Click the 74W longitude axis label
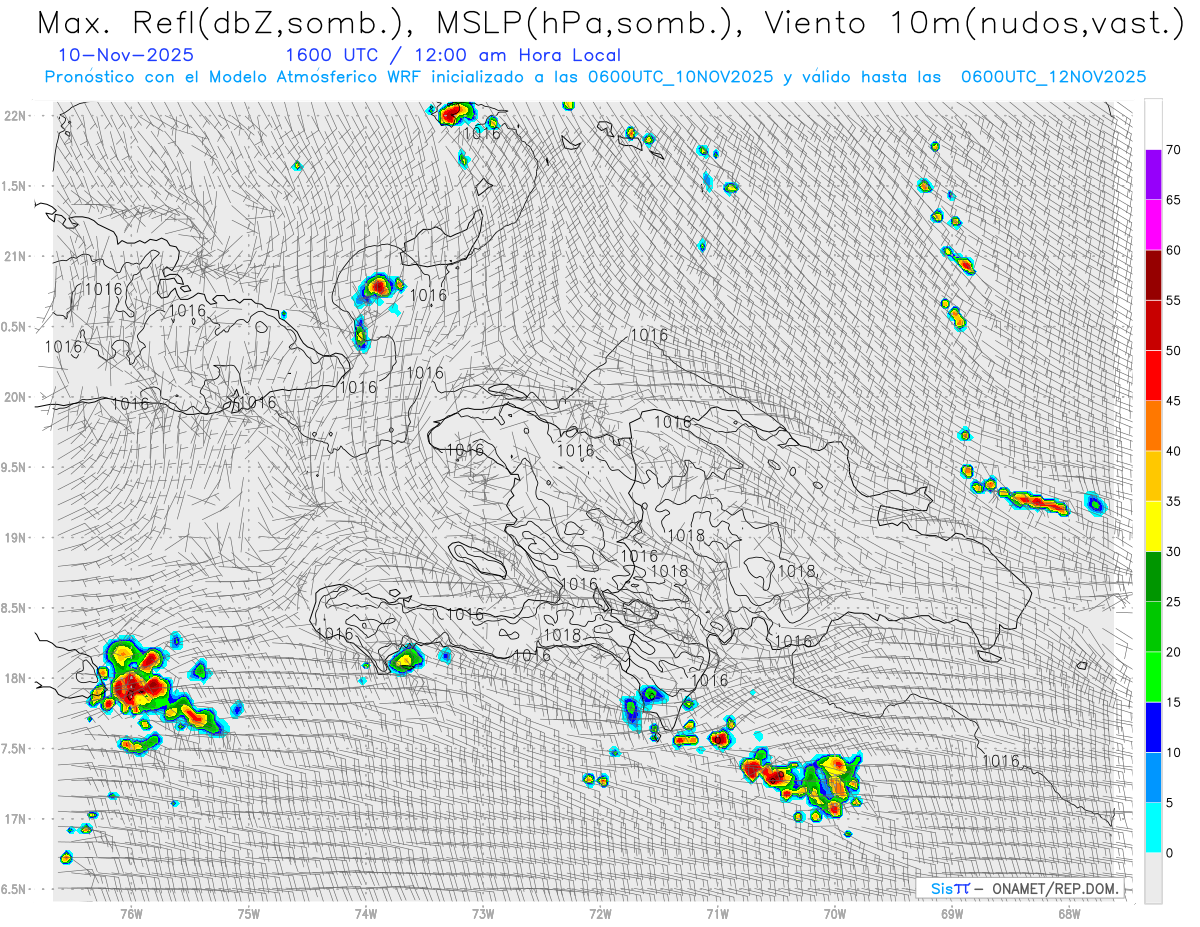The height and width of the screenshot is (927, 1200). 365,913
